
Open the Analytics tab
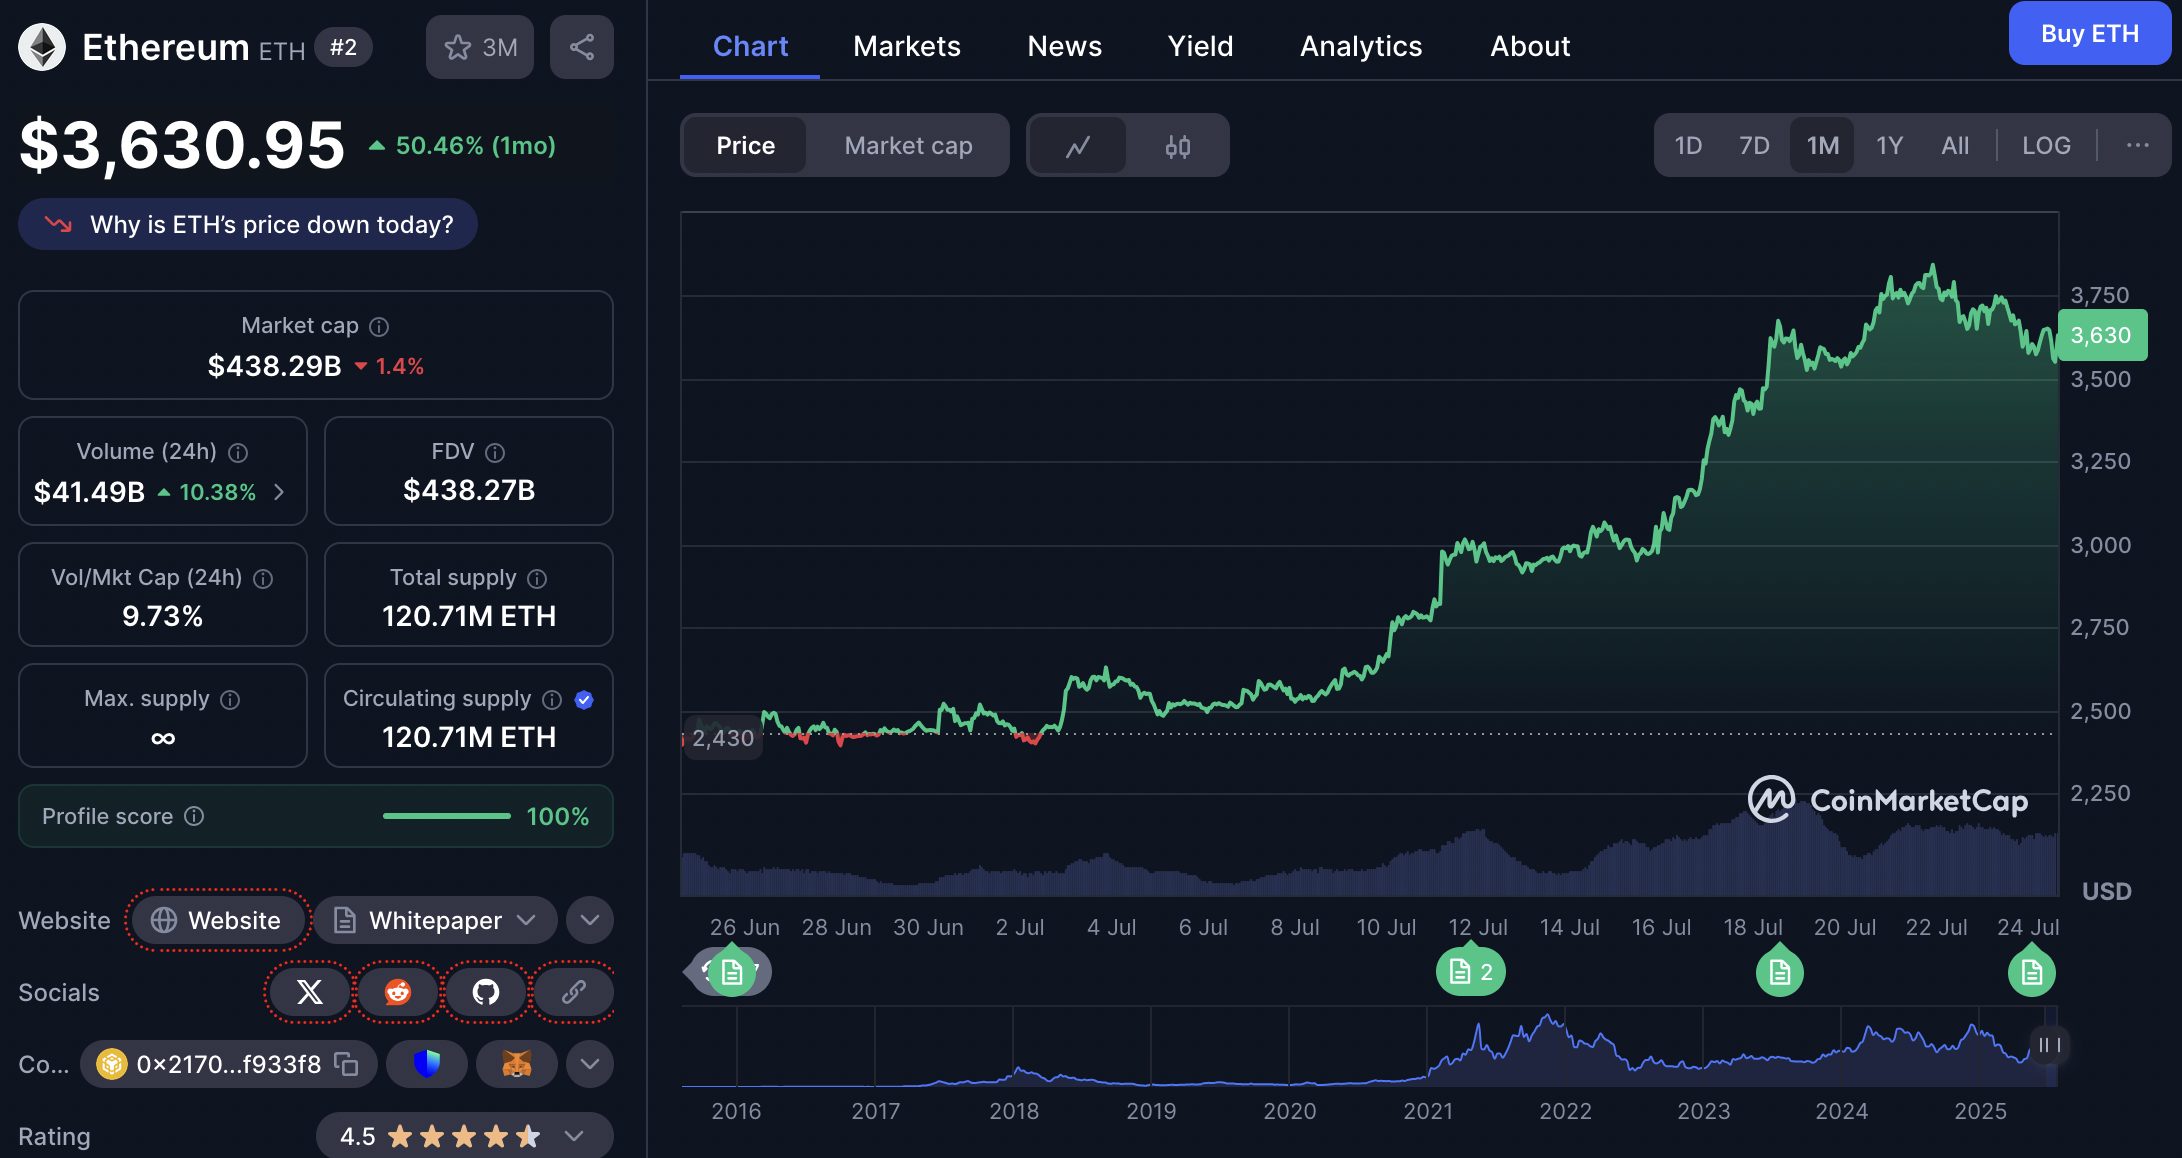pyautogui.click(x=1361, y=46)
